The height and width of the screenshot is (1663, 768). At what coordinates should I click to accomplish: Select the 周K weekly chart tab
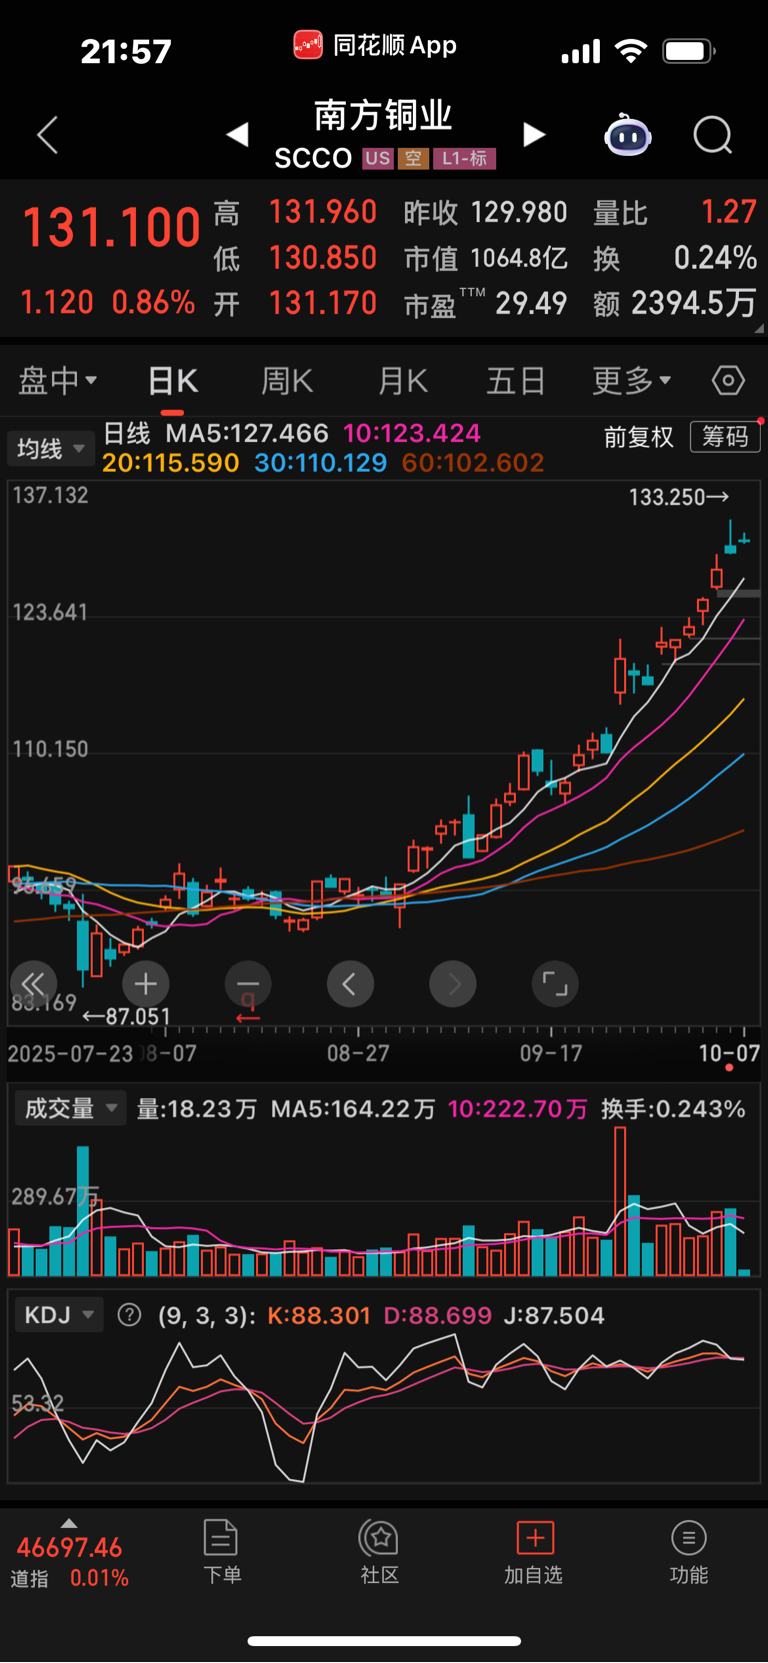(287, 381)
